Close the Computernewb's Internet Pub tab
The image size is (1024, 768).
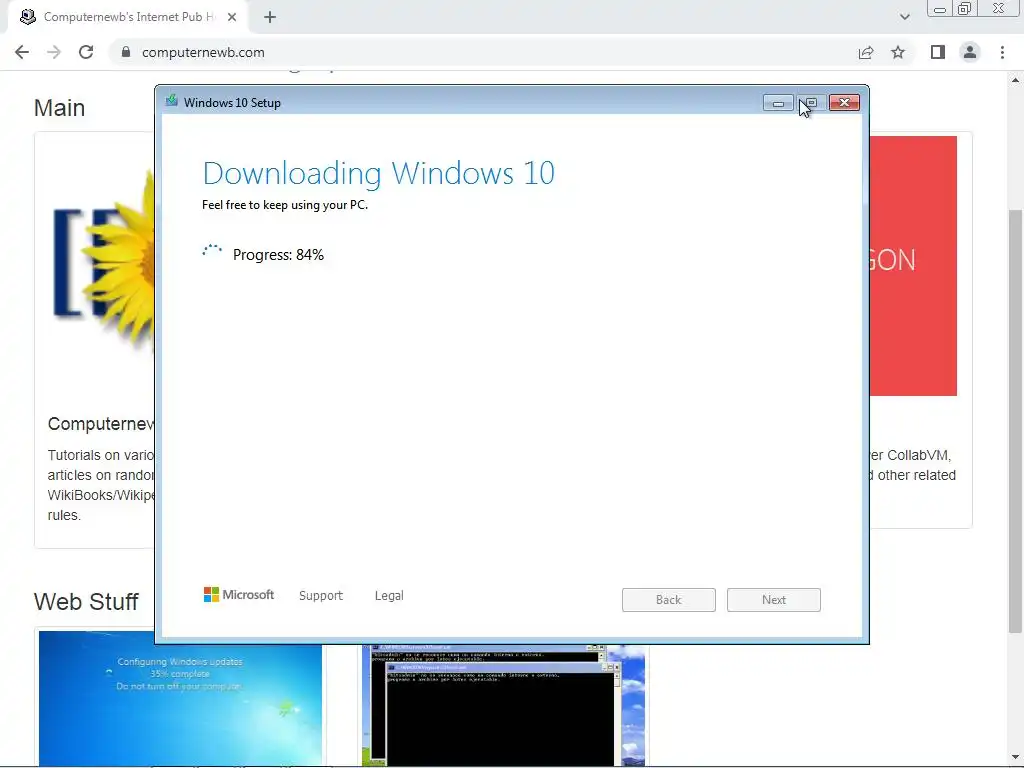click(x=232, y=17)
